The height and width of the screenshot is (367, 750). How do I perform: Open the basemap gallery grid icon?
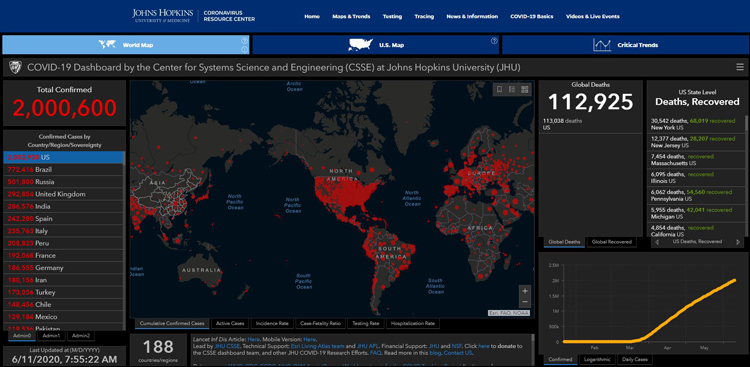524,89
